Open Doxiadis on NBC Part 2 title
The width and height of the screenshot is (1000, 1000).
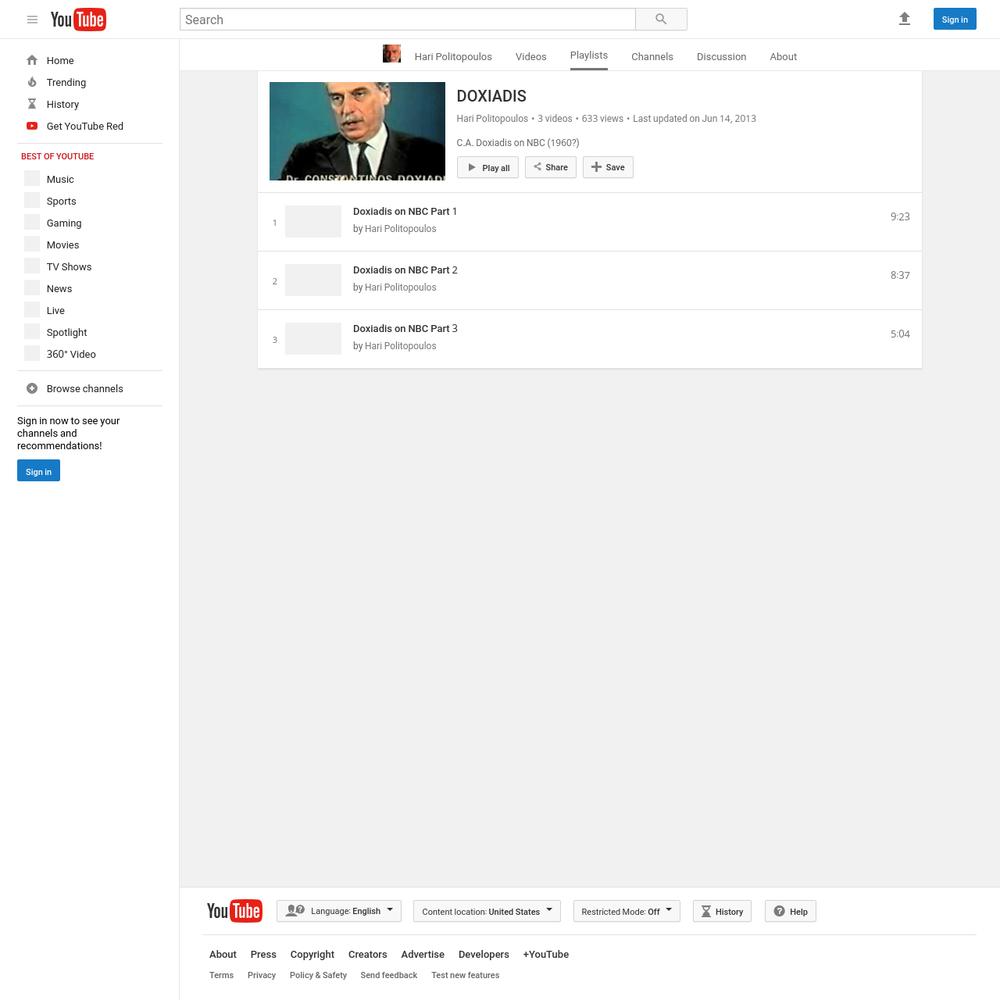(405, 270)
